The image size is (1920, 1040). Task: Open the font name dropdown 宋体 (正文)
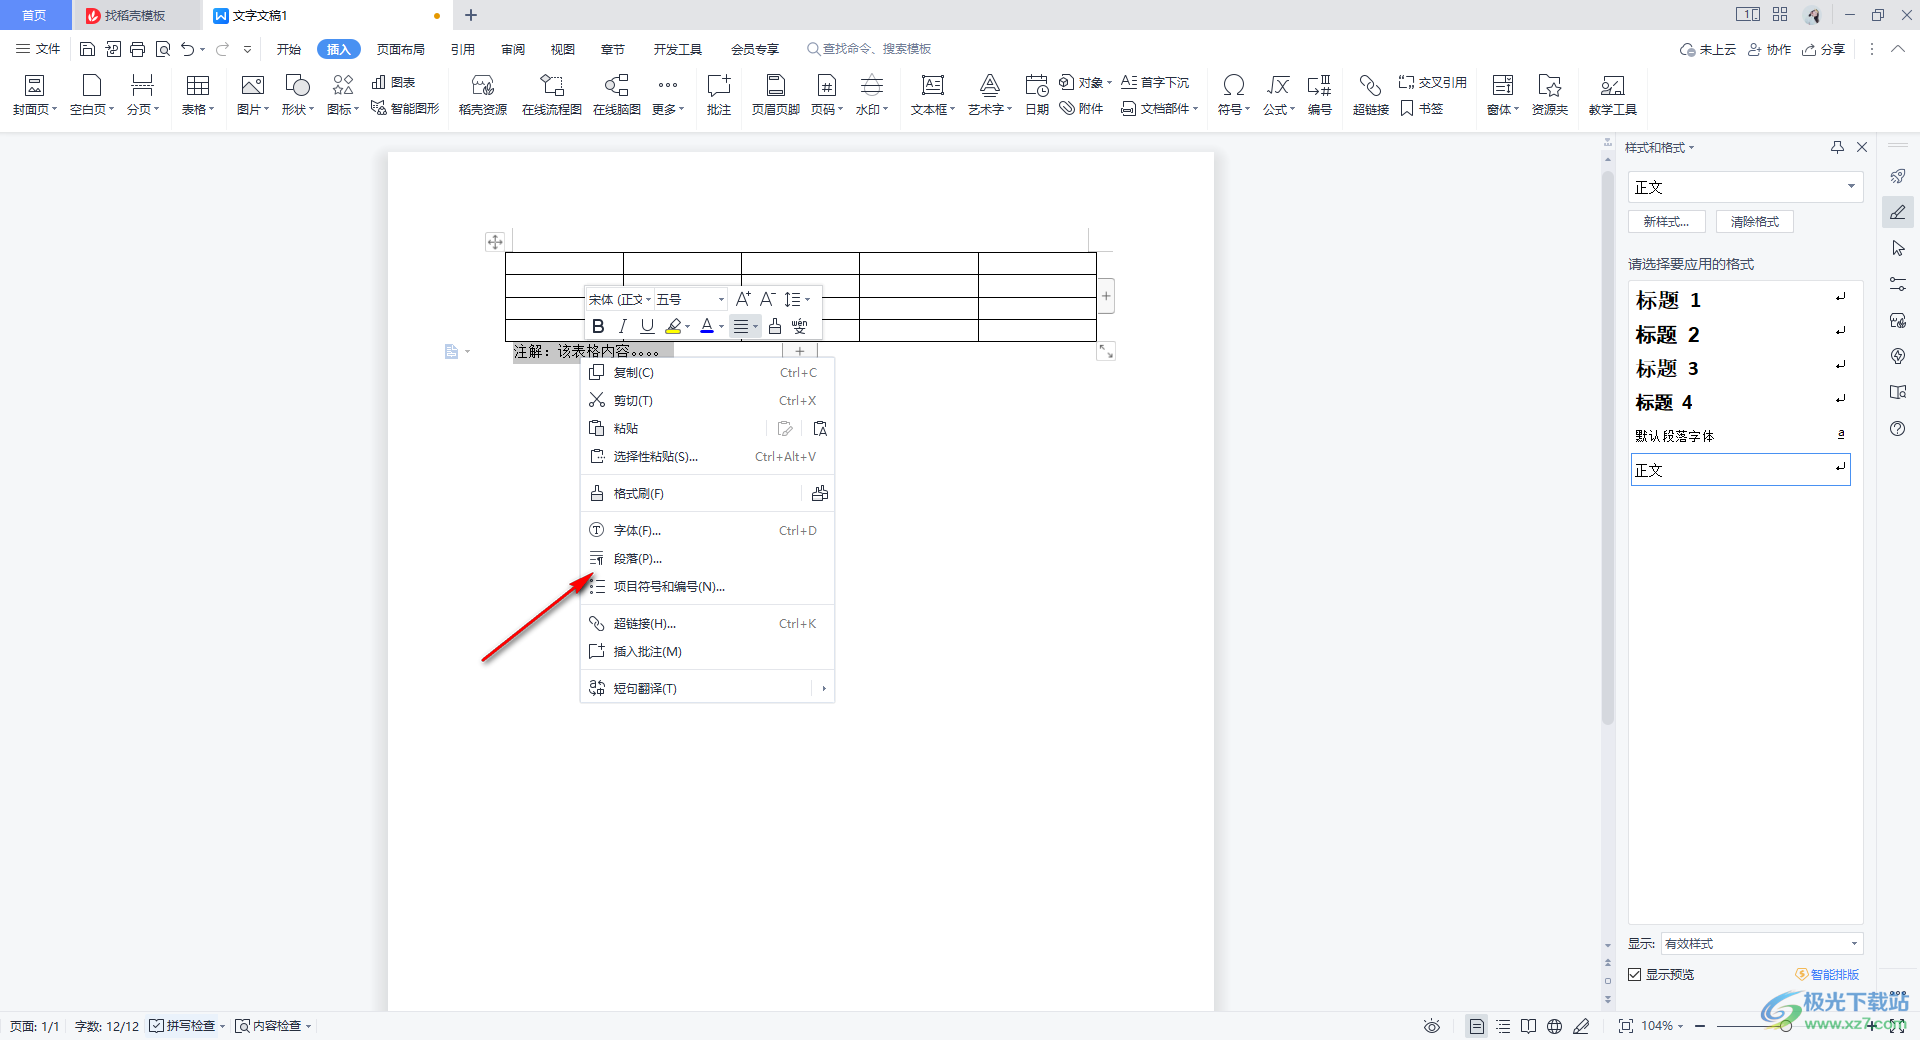[x=620, y=299]
